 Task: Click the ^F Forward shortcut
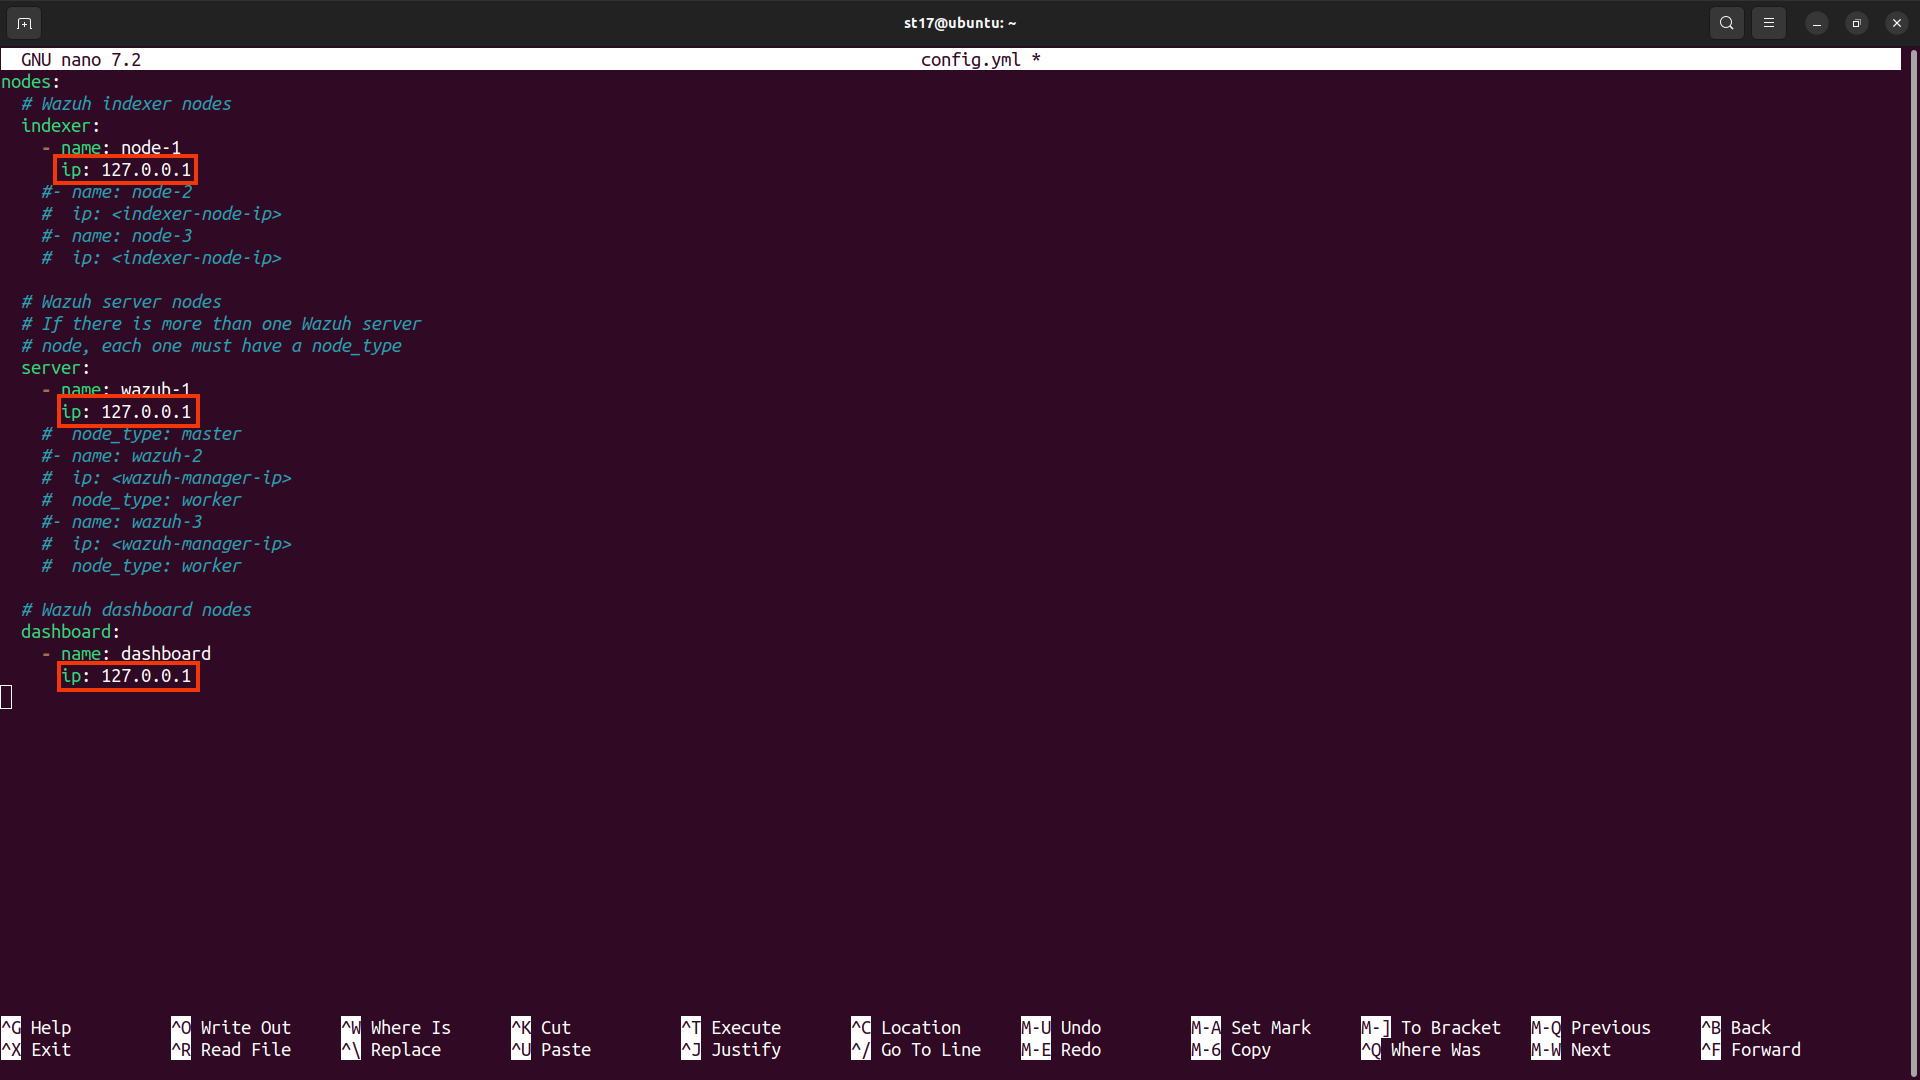[x=1751, y=1050]
